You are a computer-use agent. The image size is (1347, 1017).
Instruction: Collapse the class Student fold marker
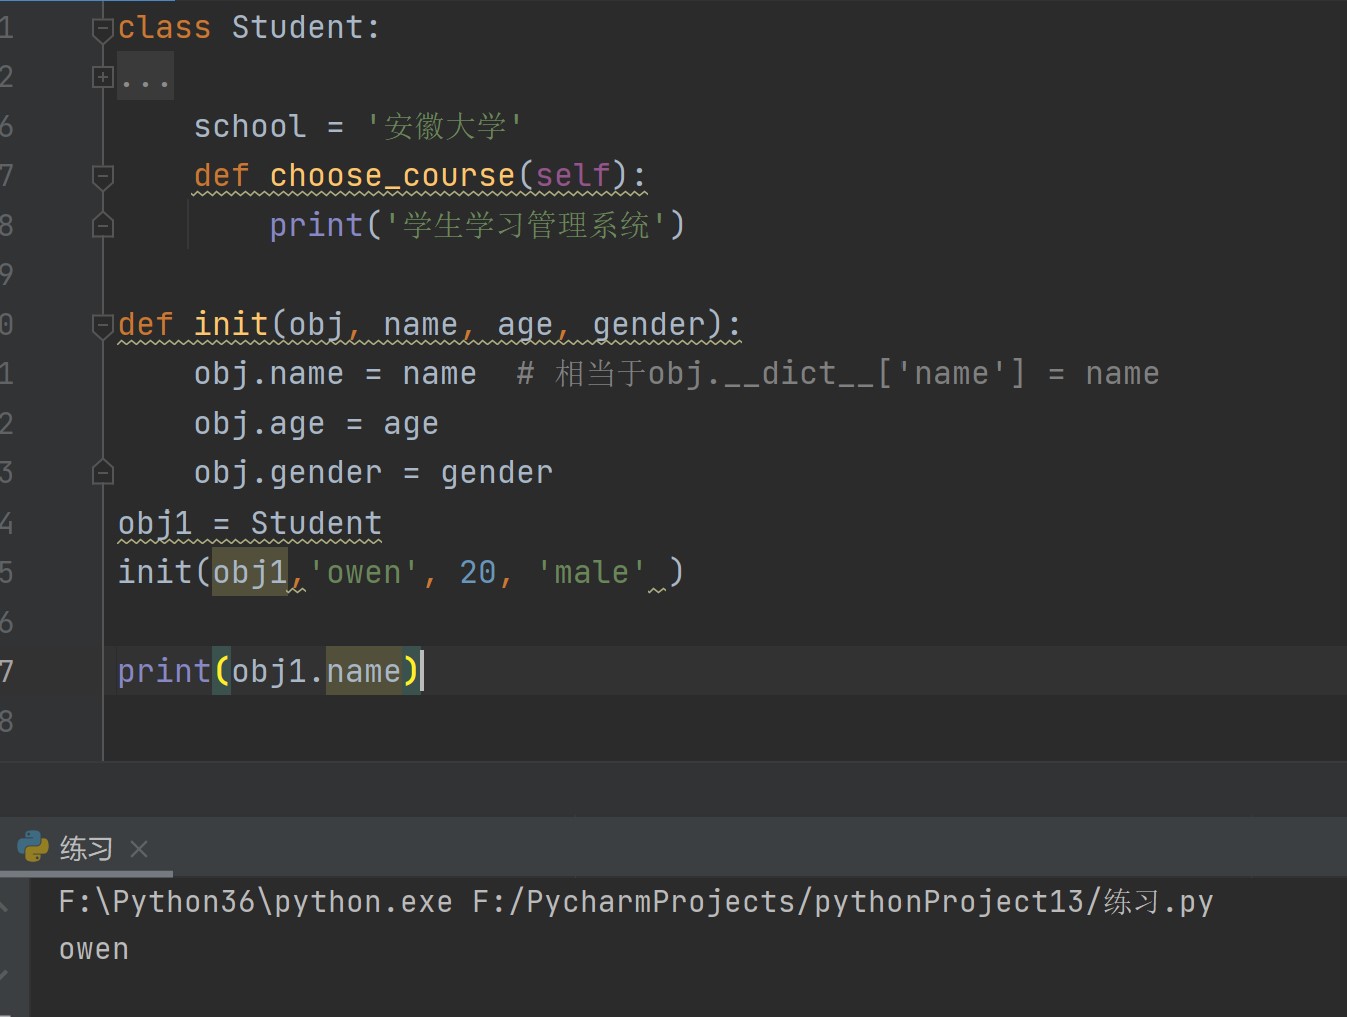(102, 29)
